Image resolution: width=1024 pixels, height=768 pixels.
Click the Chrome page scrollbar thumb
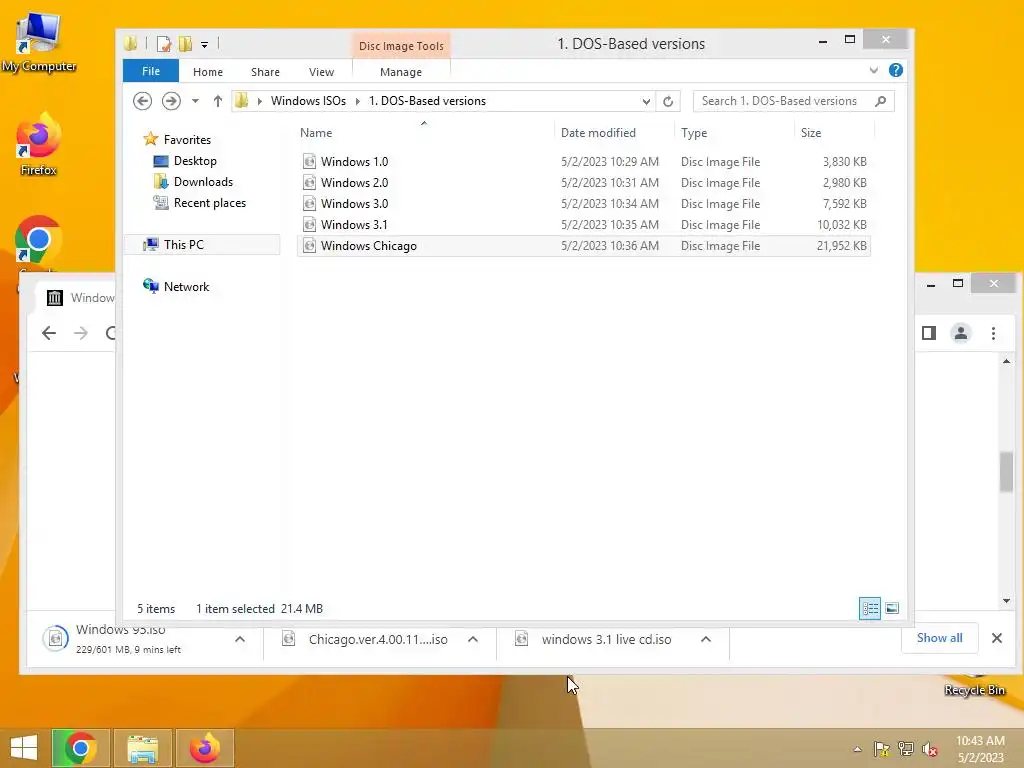[1006, 472]
